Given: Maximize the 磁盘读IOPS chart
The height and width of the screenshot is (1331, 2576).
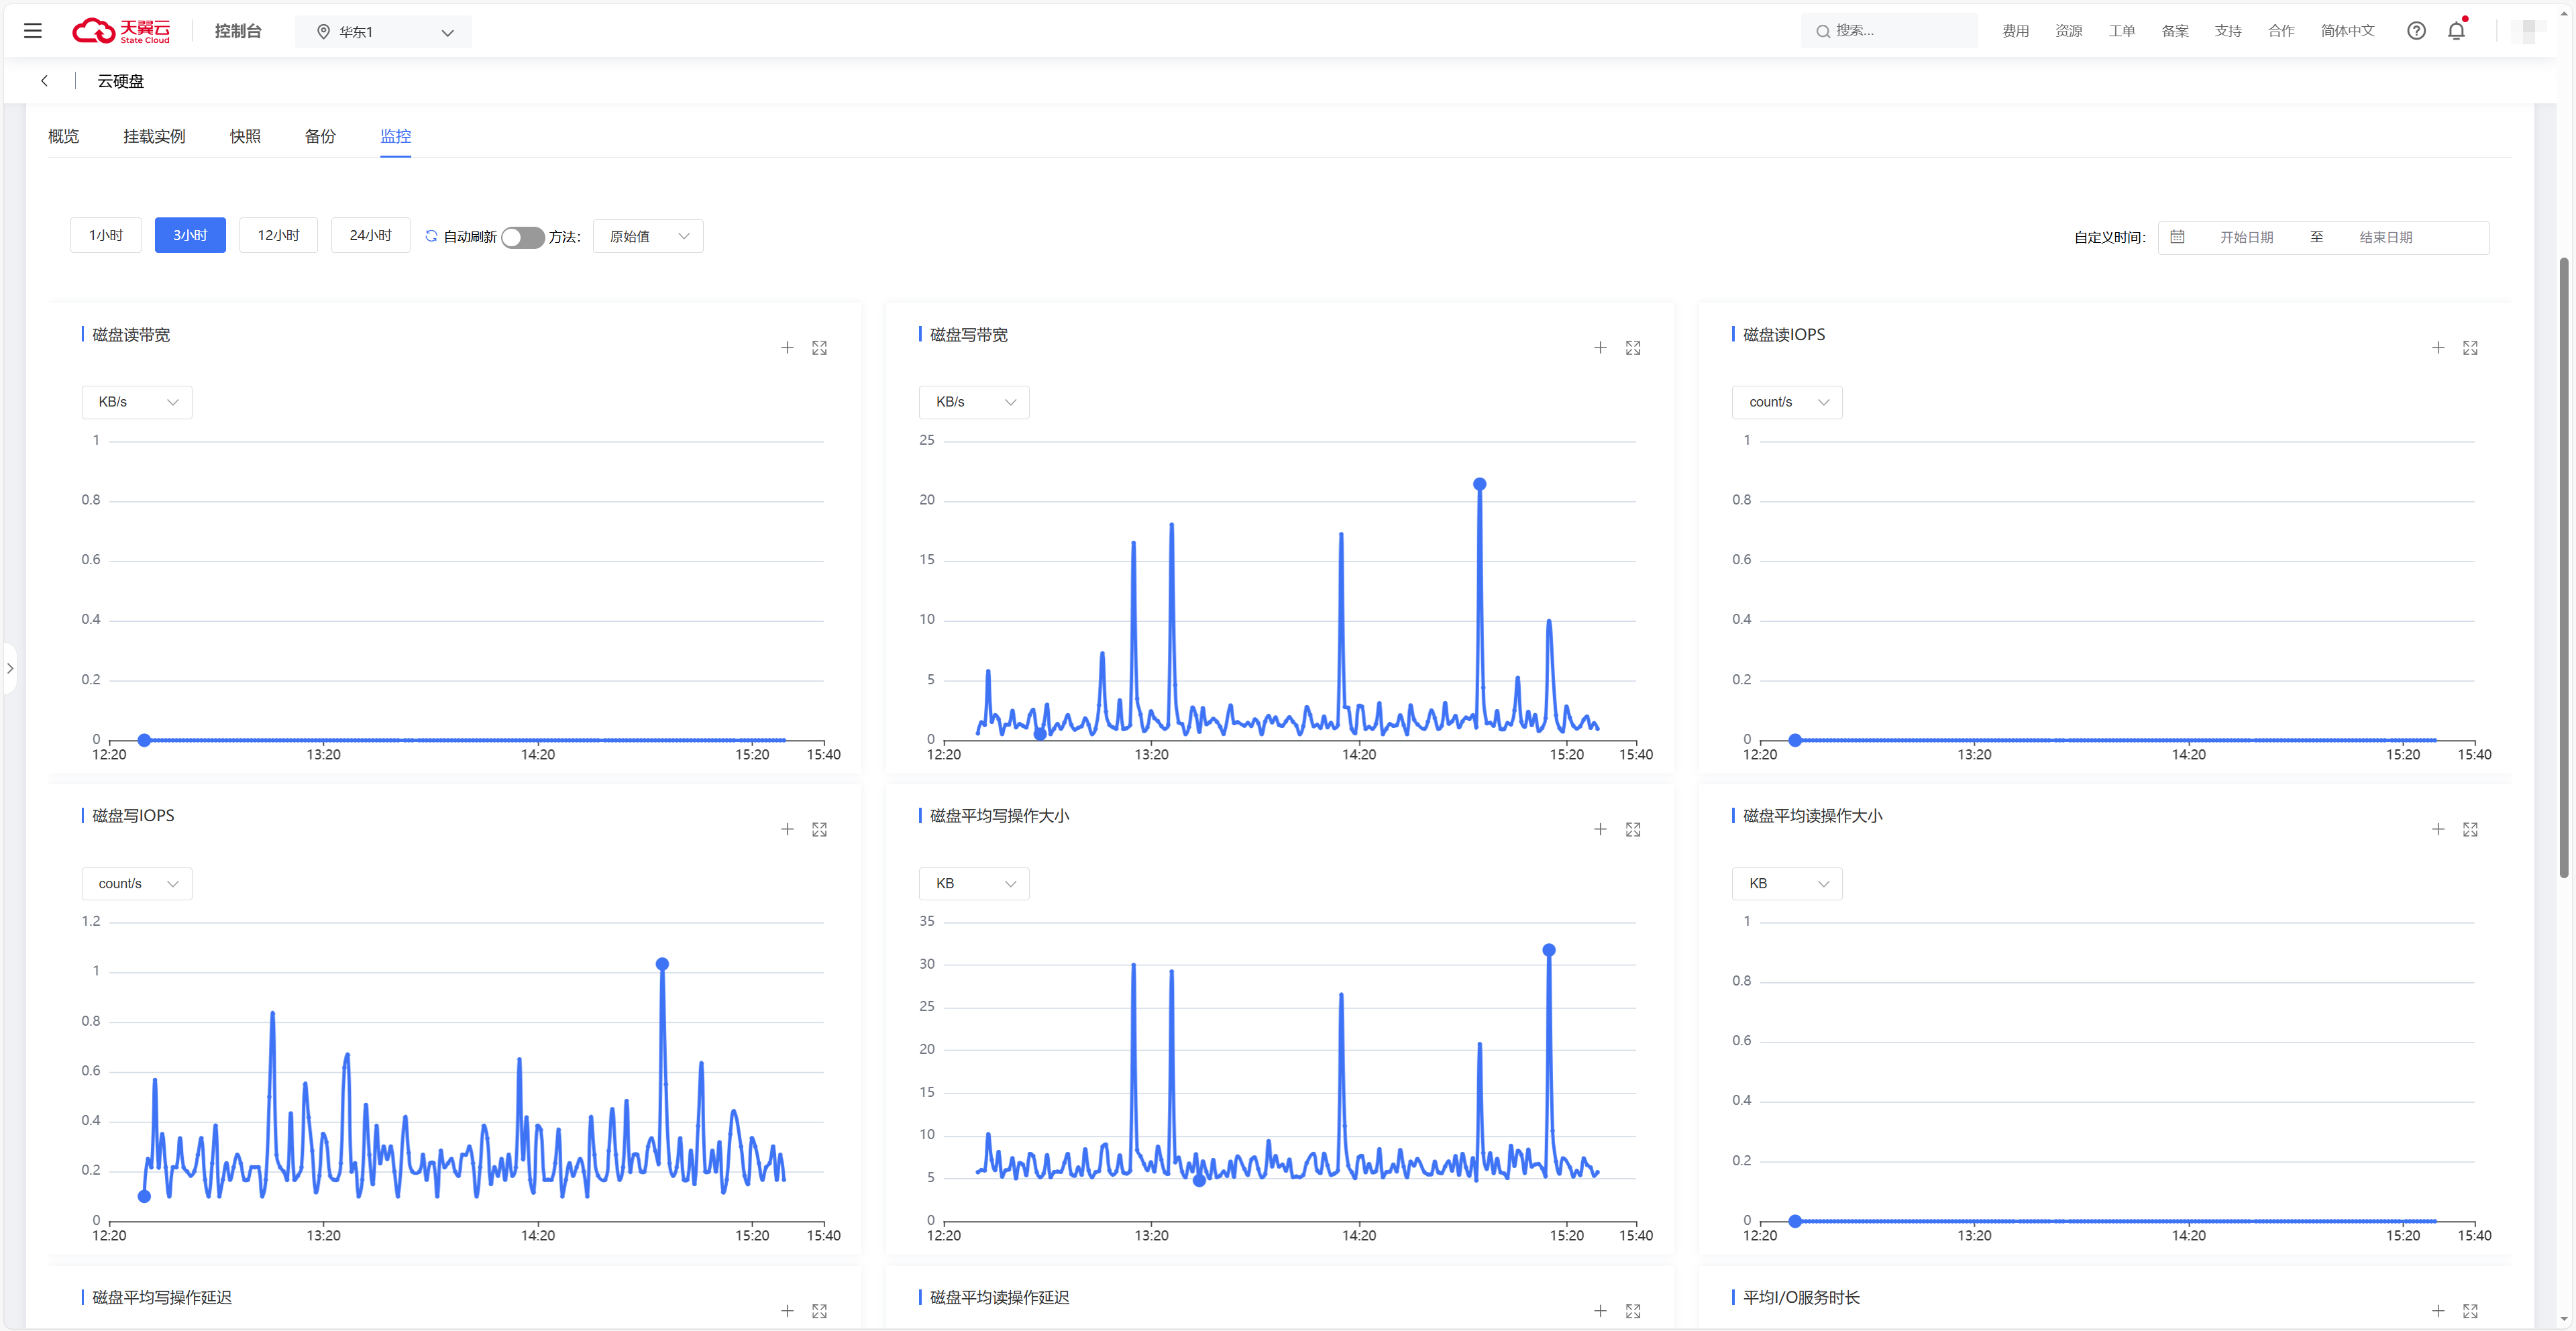Looking at the screenshot, I should (x=2470, y=348).
